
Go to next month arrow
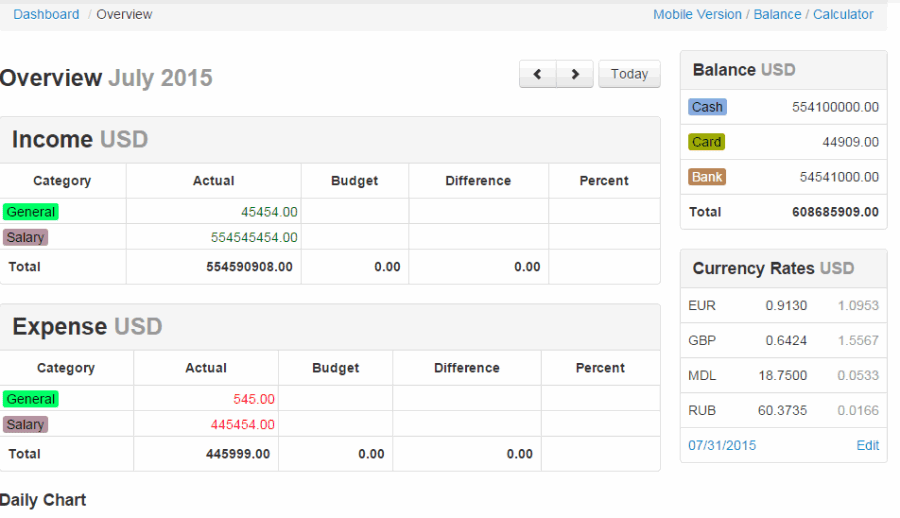pos(575,74)
